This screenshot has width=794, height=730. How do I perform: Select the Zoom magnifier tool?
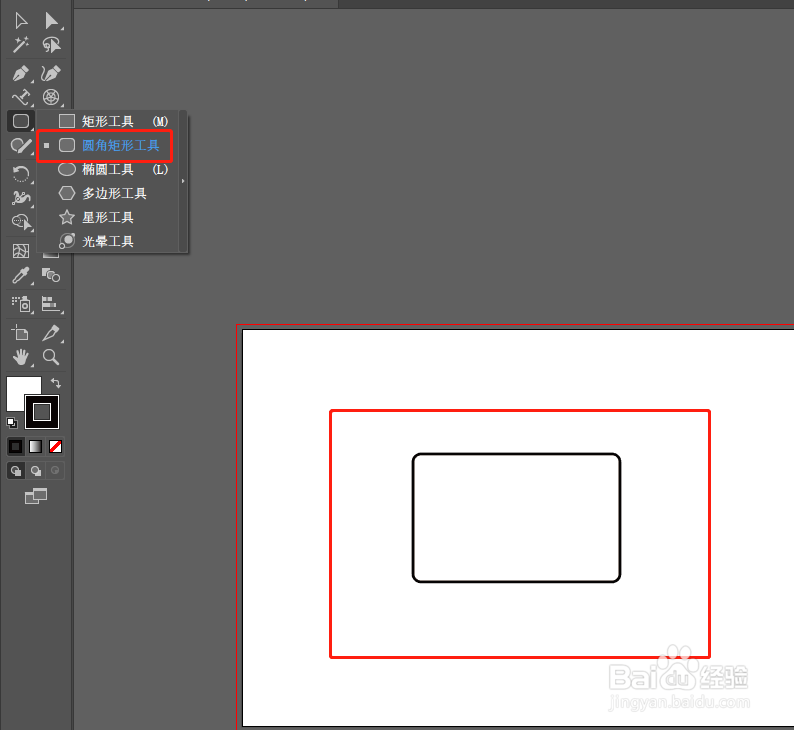51,357
